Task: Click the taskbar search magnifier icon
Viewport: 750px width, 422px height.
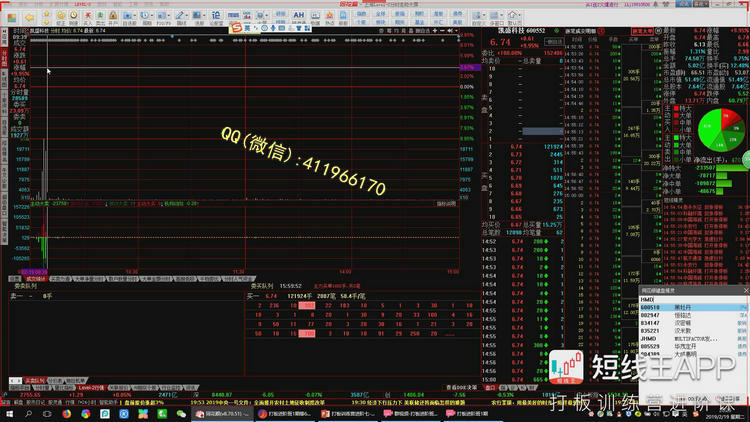Action: pyautogui.click(x=29, y=414)
